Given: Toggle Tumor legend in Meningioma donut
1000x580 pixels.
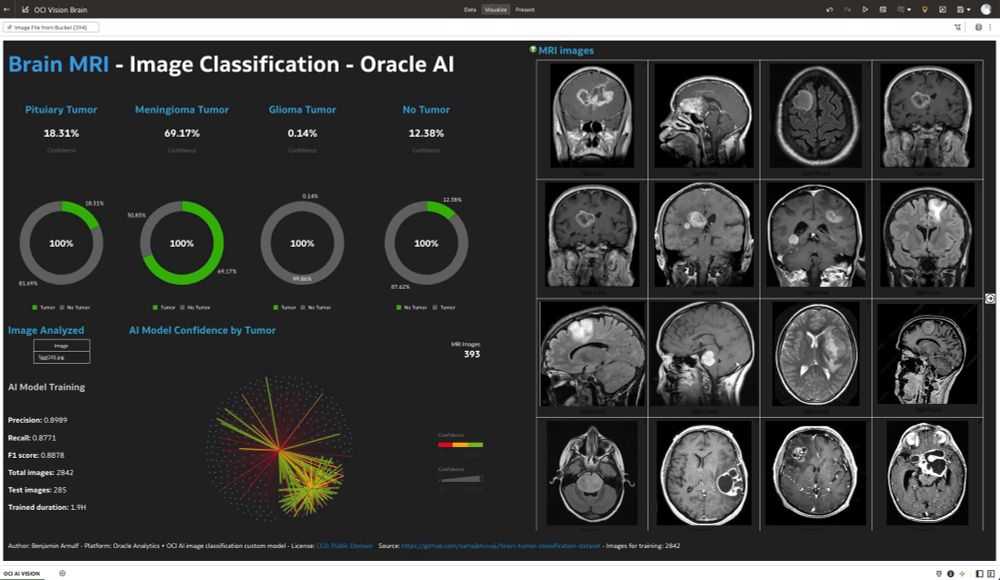Looking at the screenshot, I should [x=164, y=308].
